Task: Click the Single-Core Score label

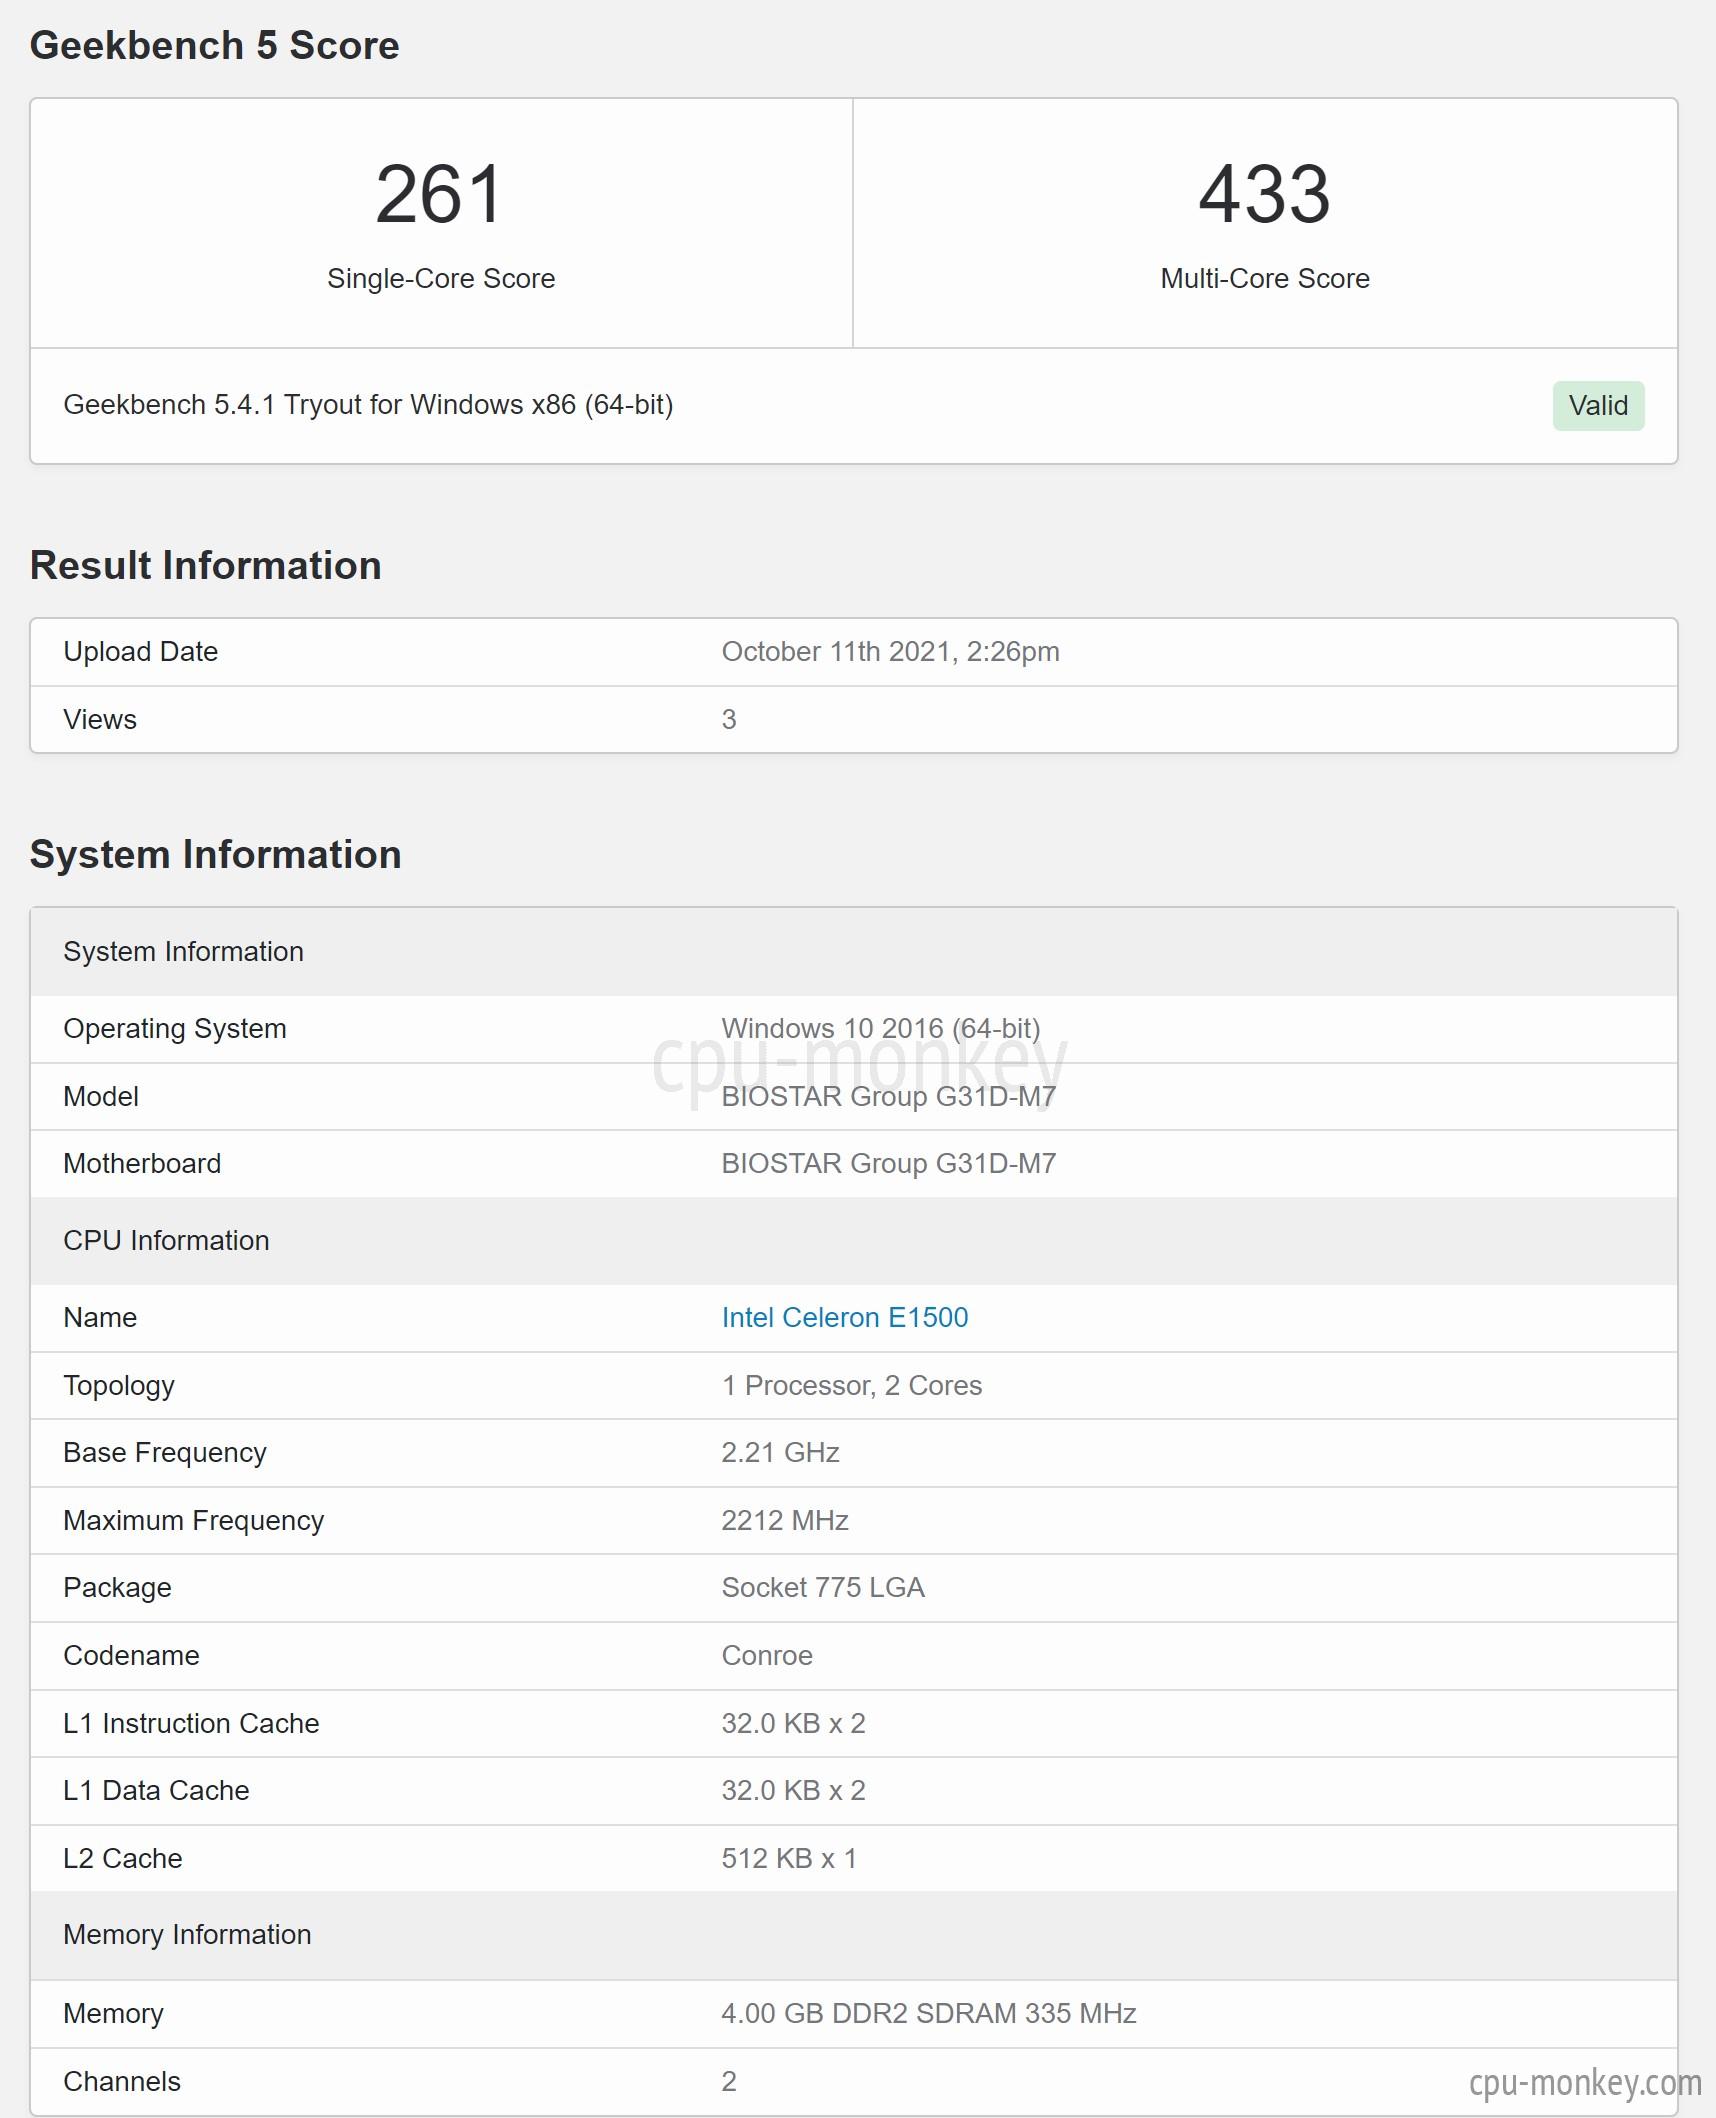Action: [441, 278]
